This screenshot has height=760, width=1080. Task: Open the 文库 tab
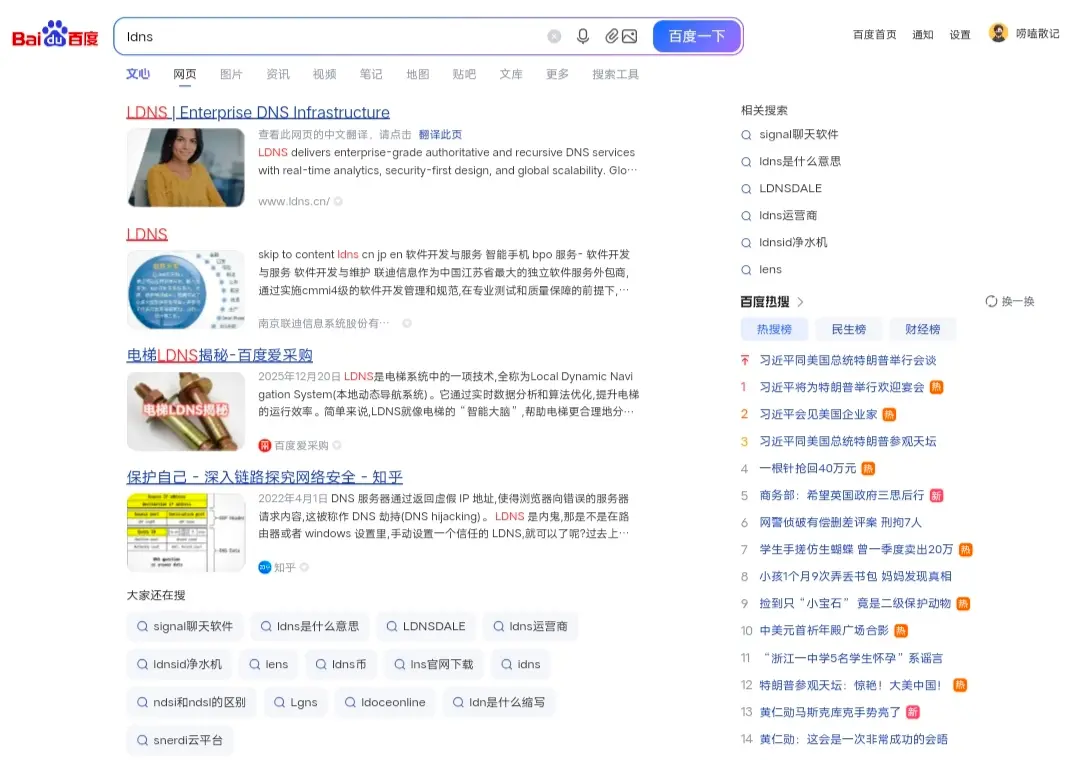click(511, 74)
